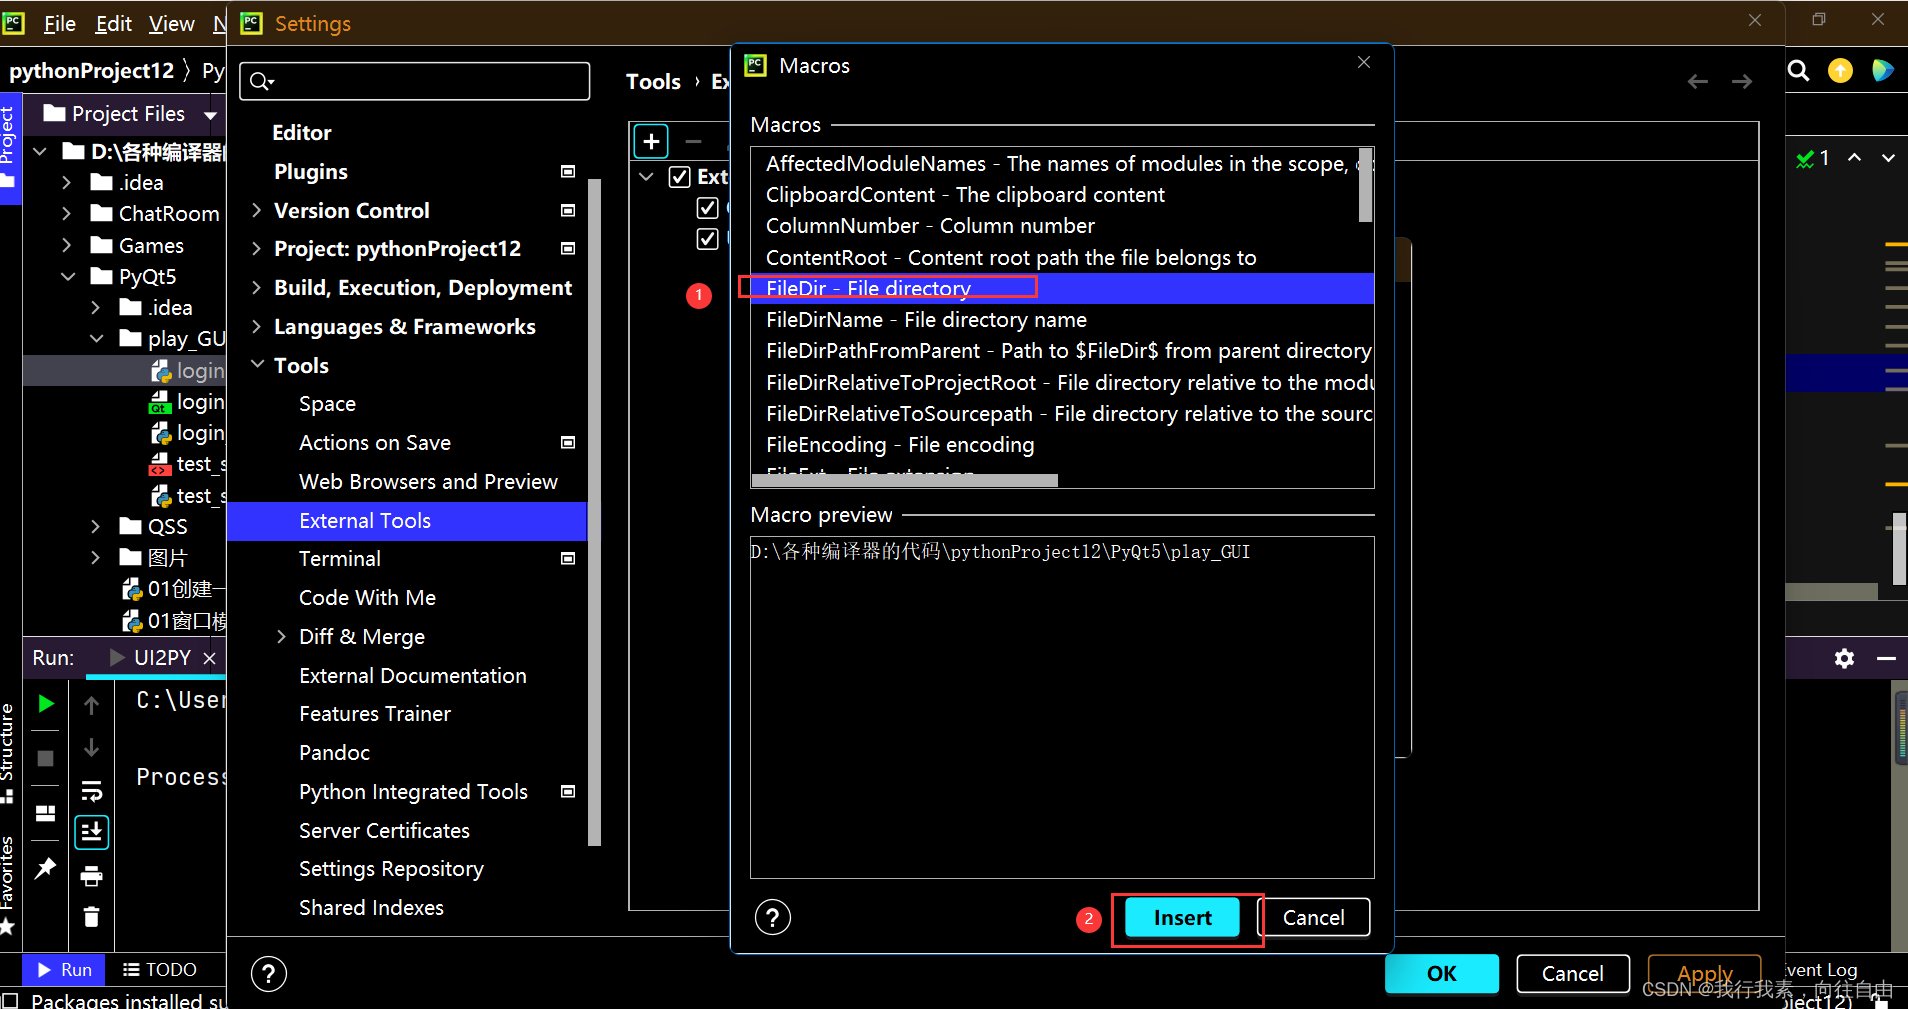Stop the running process

44,758
